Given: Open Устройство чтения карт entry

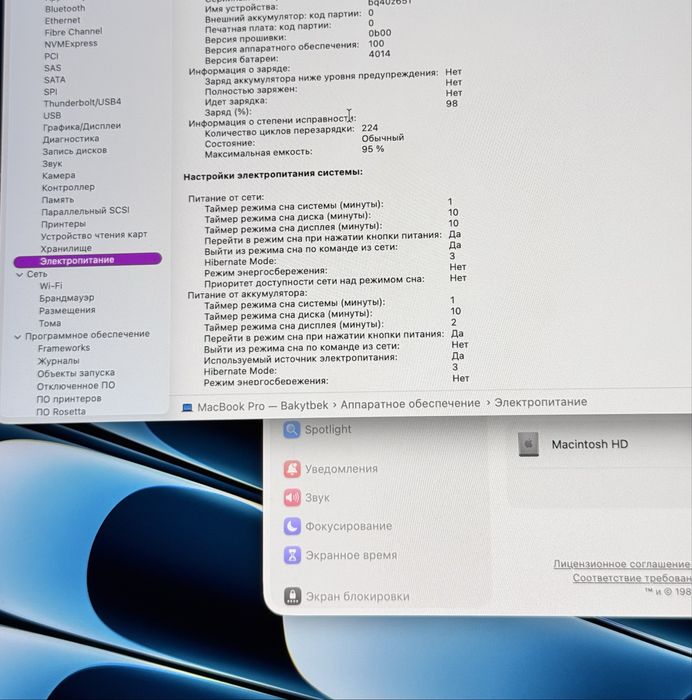Looking at the screenshot, I should tap(94, 235).
